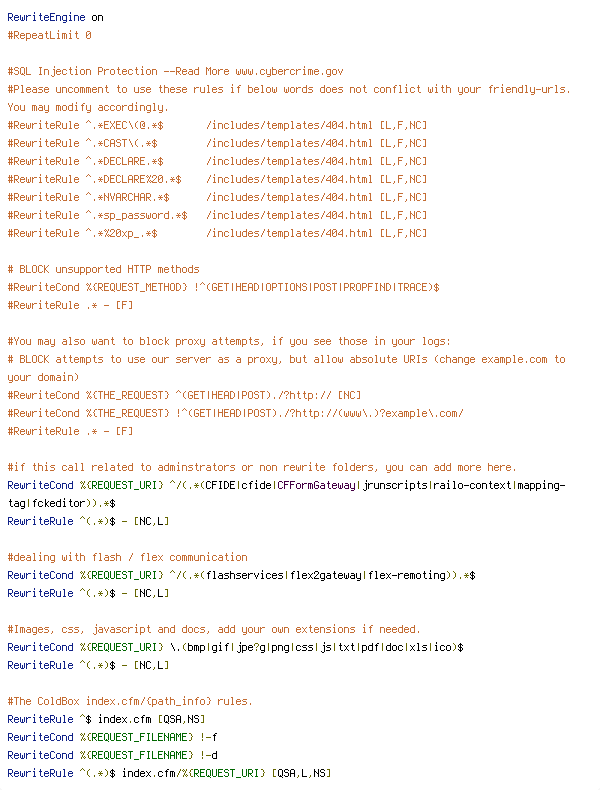Image resolution: width=600 pixels, height=790 pixels.
Task: Click the EXEC injection RewriteRule line
Action: point(217,125)
